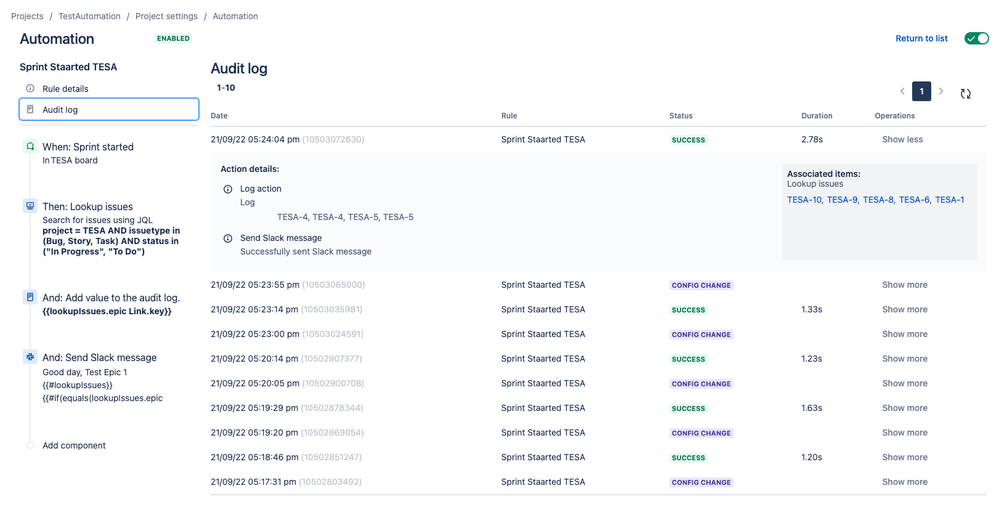This screenshot has height=509, width=999.
Task: Open associated issue TESA-10
Action: tap(804, 200)
